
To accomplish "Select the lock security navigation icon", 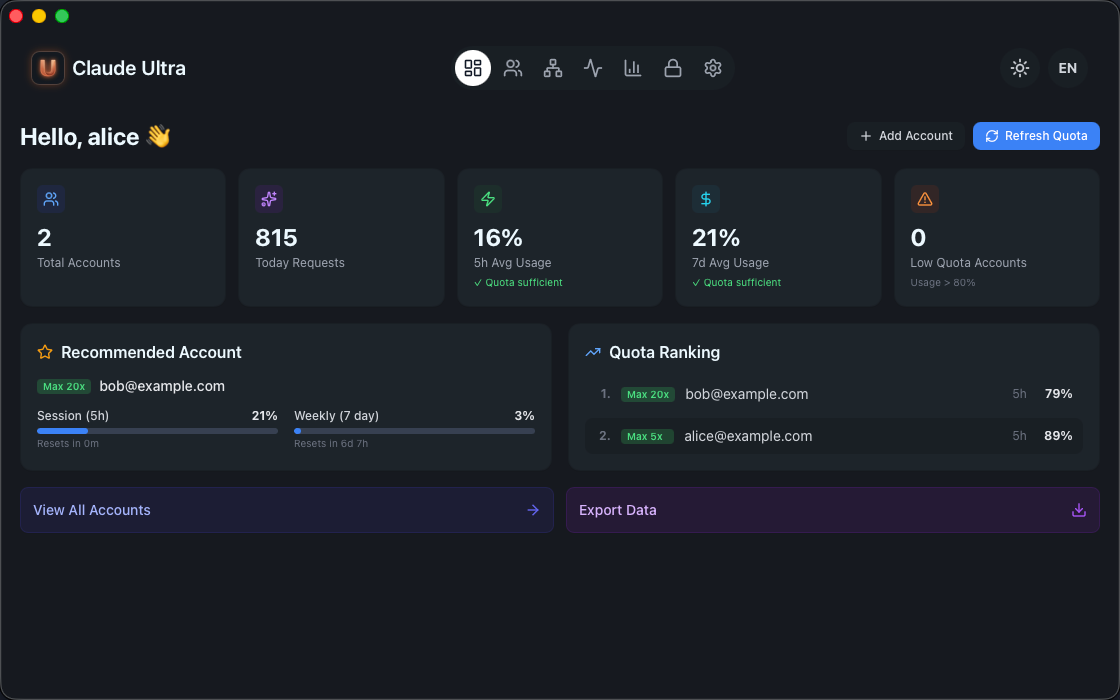I will point(673,68).
